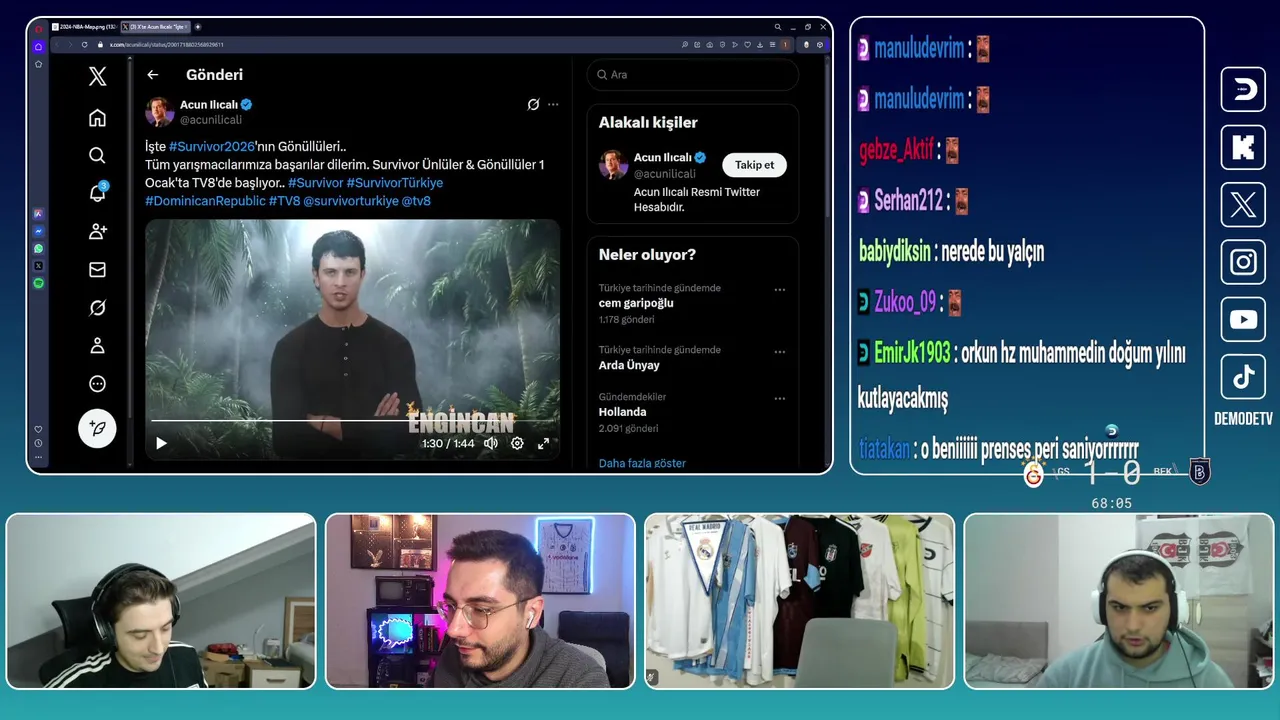
Task: Open options for the Hollanda trend
Action: tap(780, 398)
